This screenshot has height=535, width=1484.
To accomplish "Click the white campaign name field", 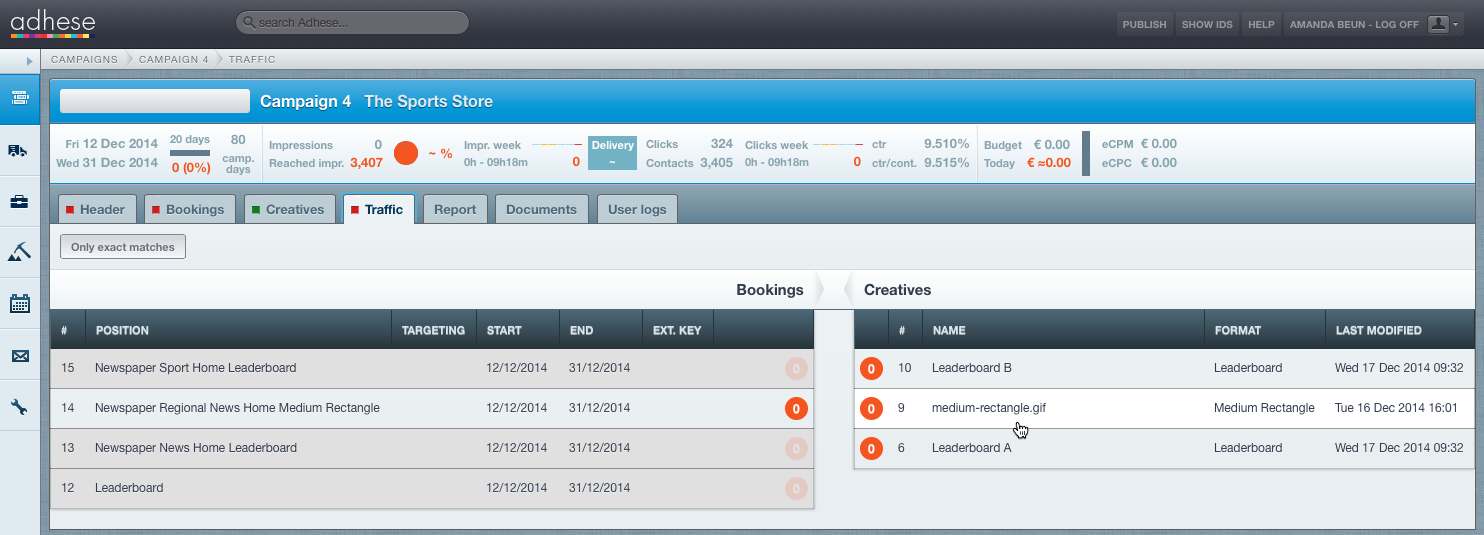I will (x=155, y=101).
